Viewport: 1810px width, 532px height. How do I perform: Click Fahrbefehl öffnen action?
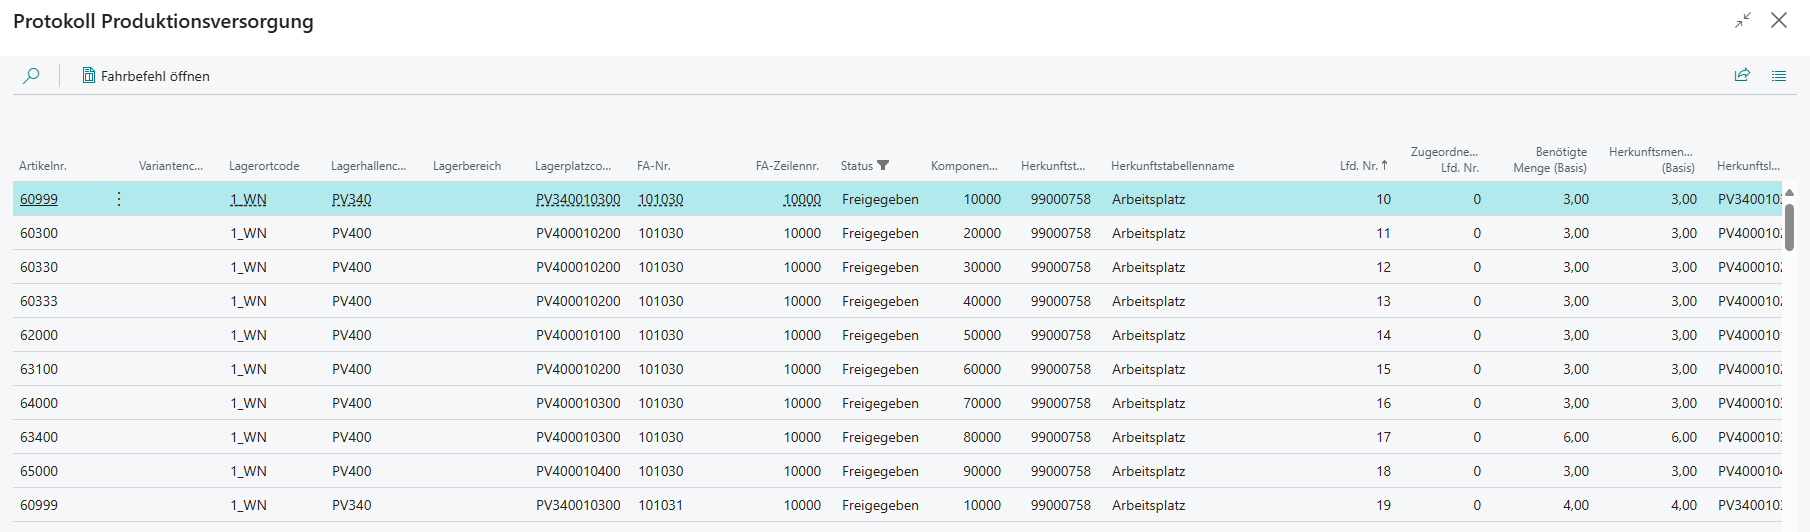155,76
